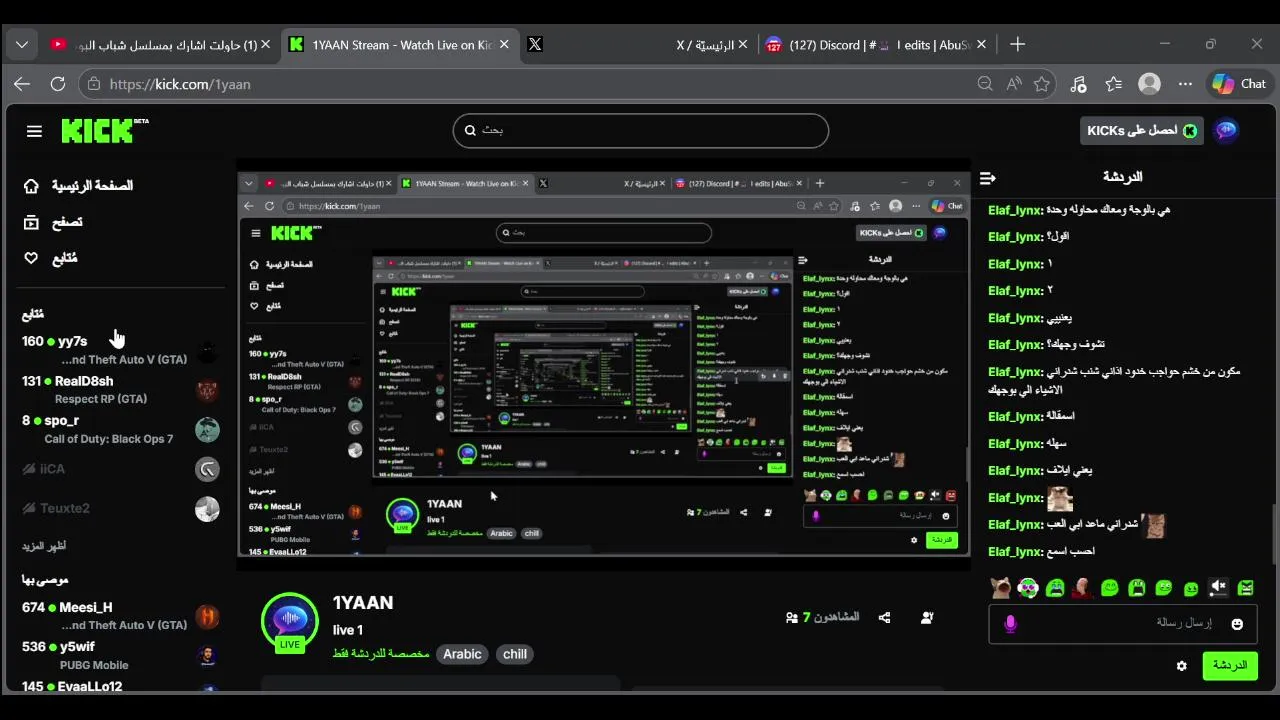The width and height of the screenshot is (1280, 720).
Task: Open the browse icon in sidebar
Action: [x=31, y=222]
